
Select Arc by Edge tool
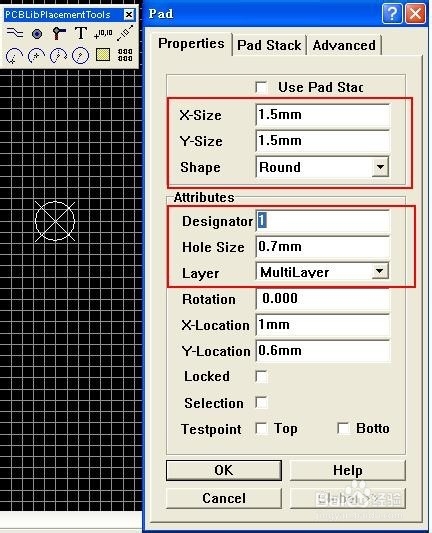37,55
